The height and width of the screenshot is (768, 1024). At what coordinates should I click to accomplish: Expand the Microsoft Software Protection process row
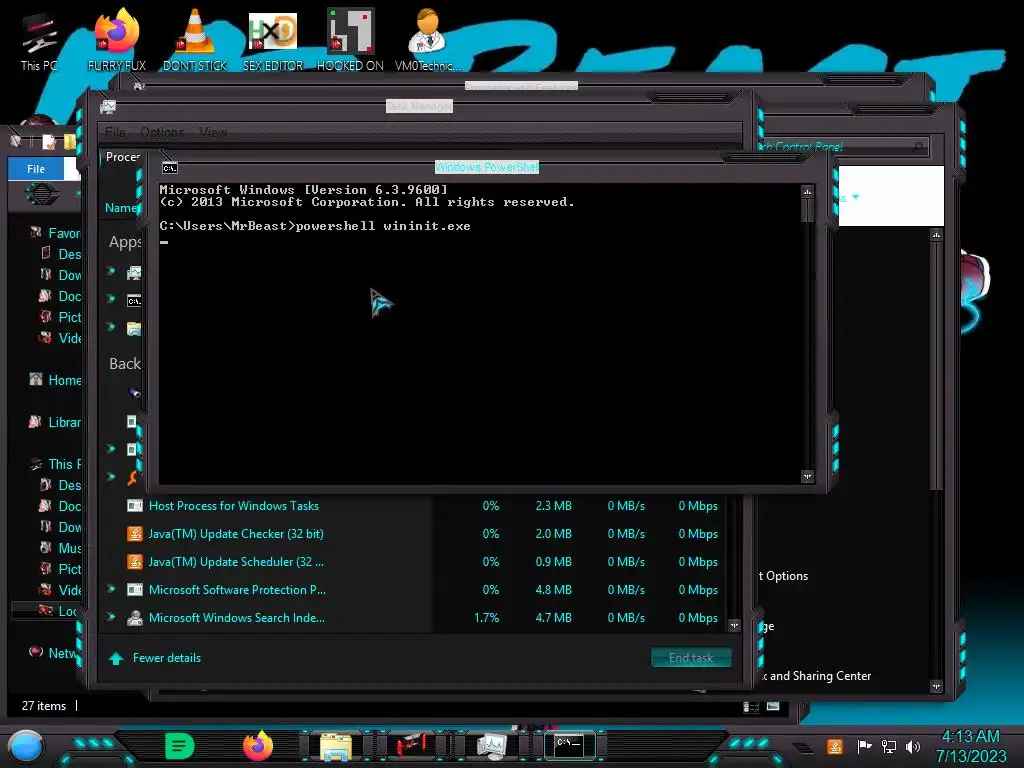click(111, 589)
